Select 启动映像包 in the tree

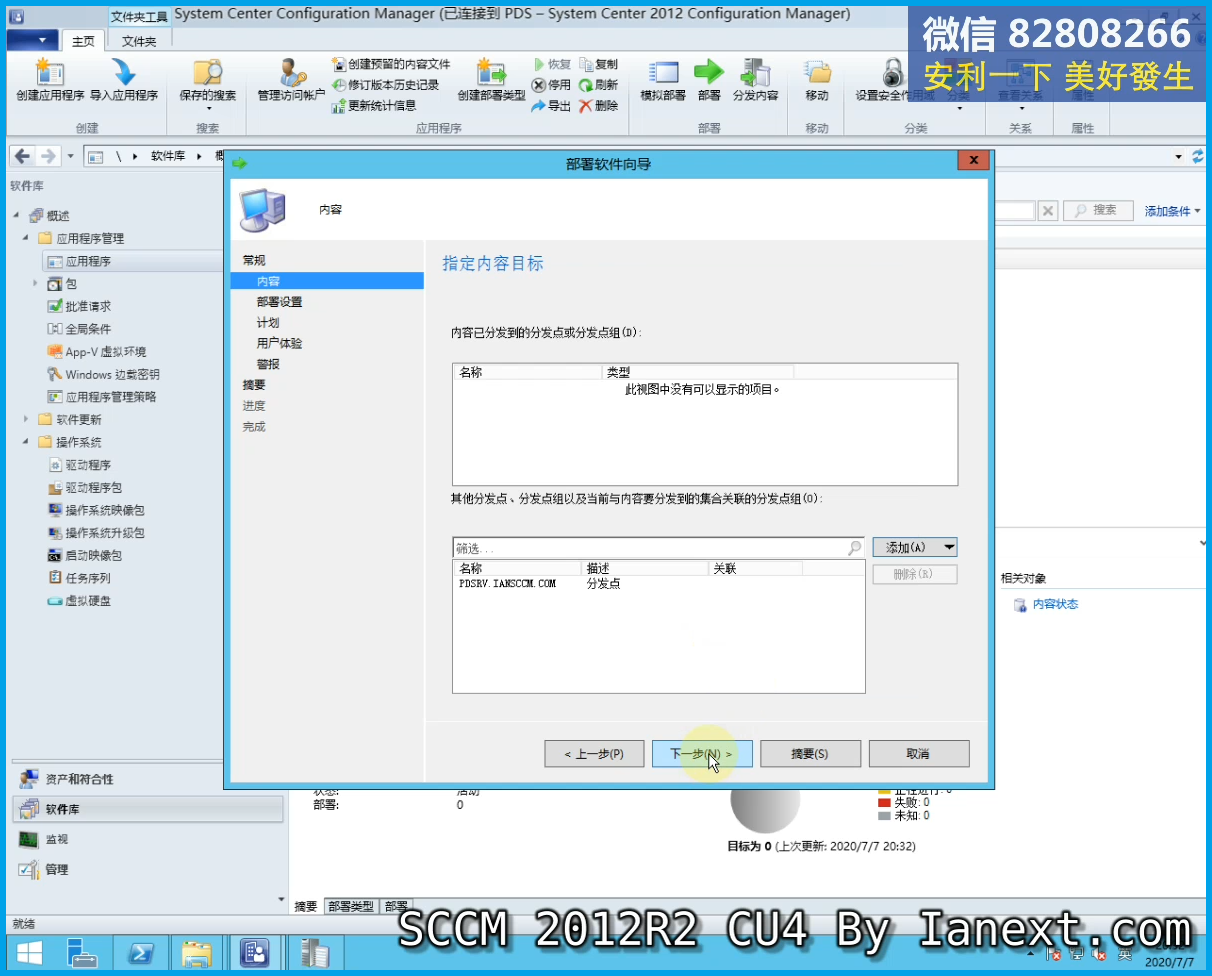point(94,555)
